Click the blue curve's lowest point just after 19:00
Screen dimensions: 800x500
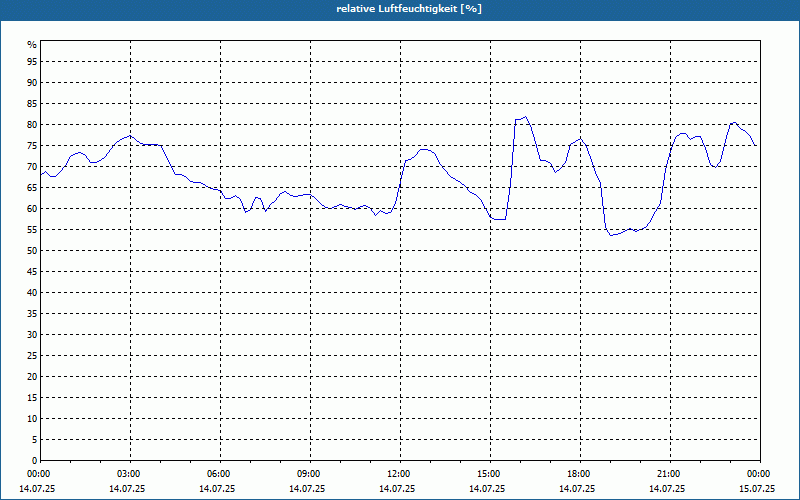pyautogui.click(x=611, y=235)
